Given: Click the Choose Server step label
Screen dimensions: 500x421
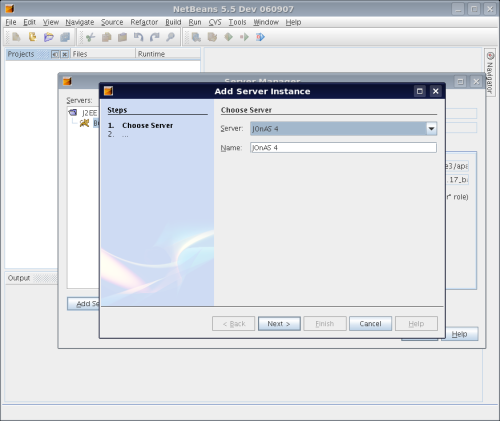Looking at the screenshot, I should coord(147,126).
